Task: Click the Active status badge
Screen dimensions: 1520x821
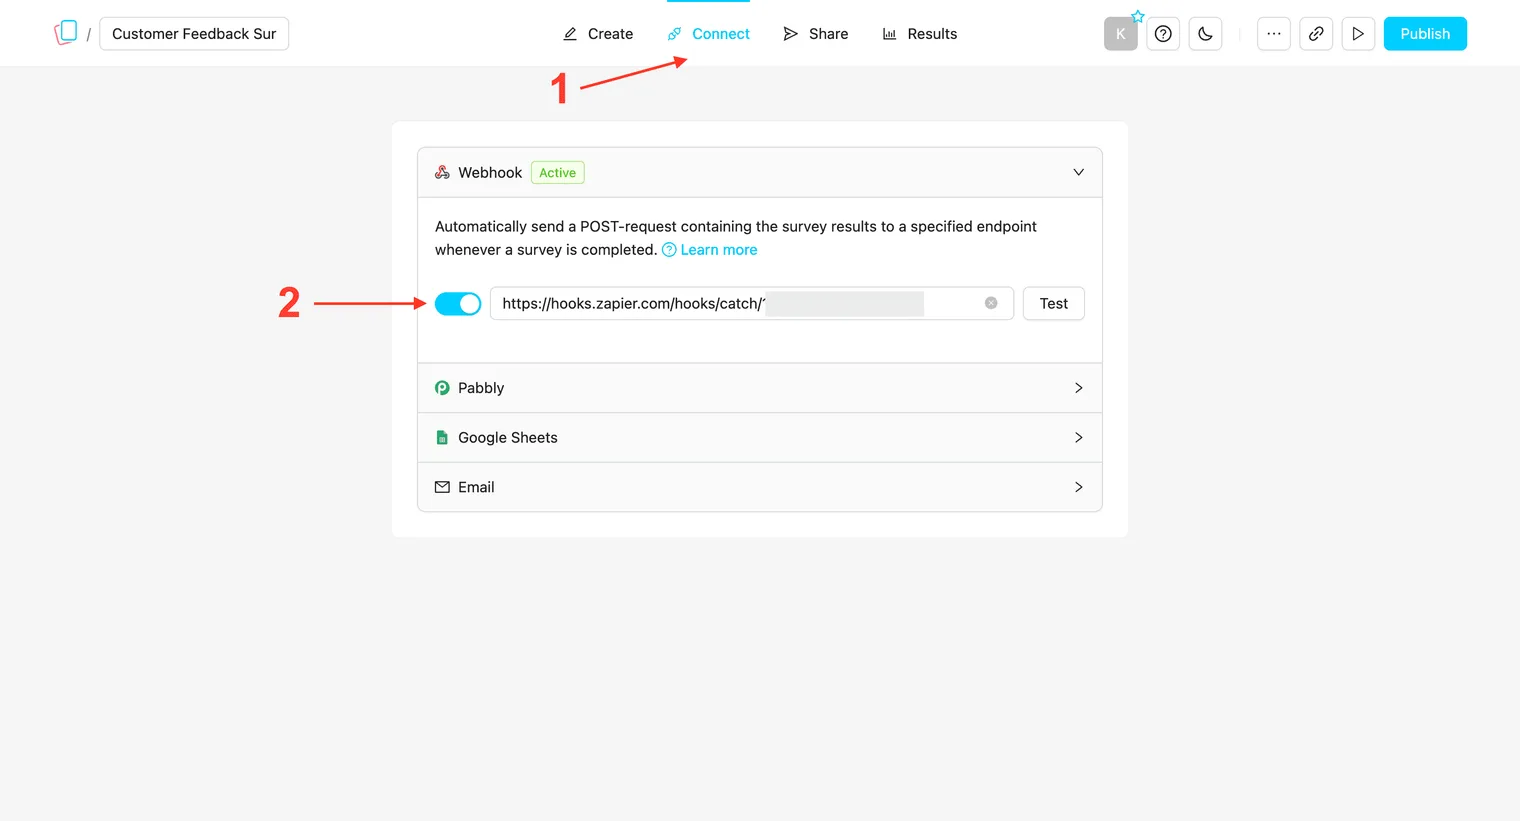Action: [558, 173]
